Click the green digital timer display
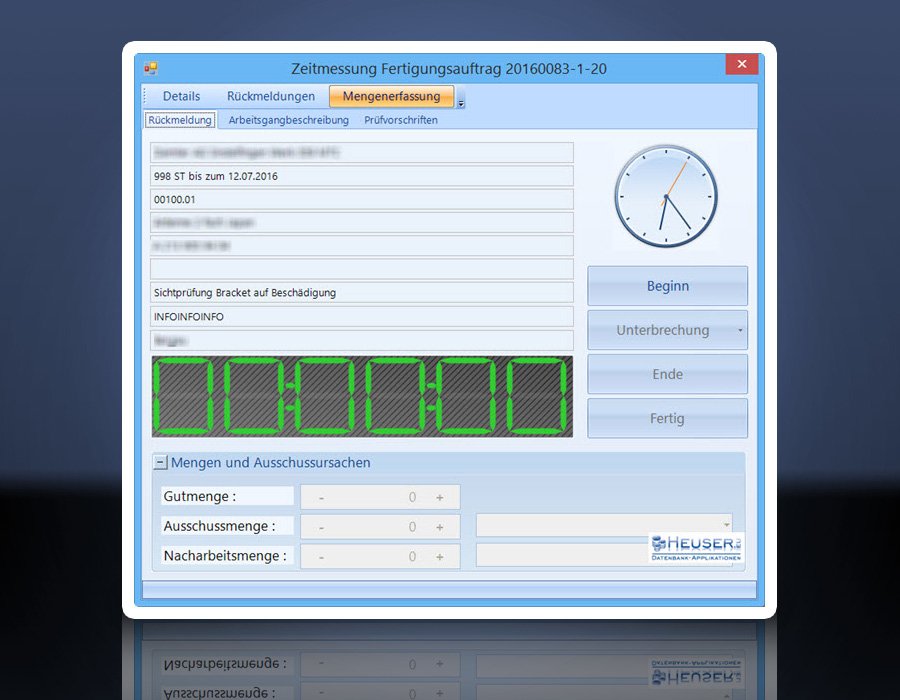The image size is (900, 700). point(362,396)
